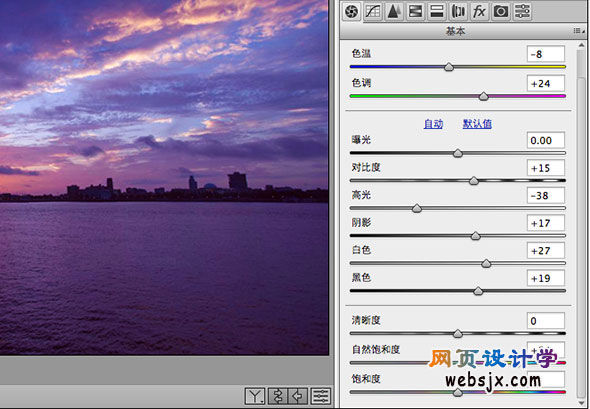
Task: Click the 高光 highlights slider handle
Action: 417,208
